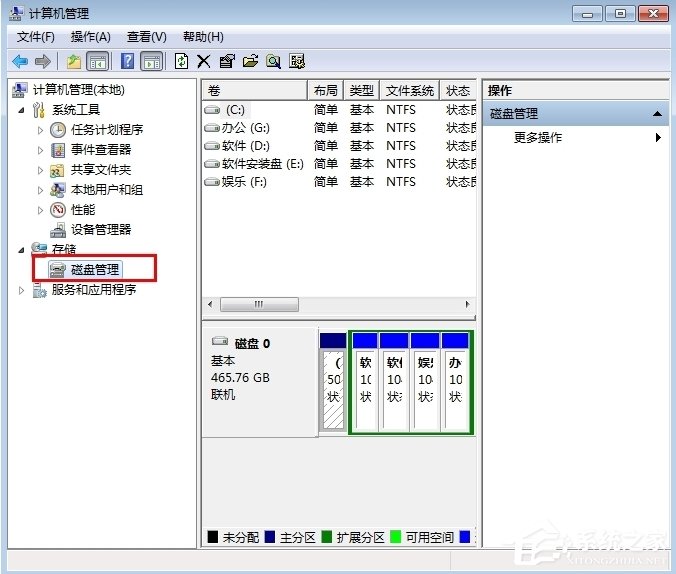This screenshot has width=676, height=574.
Task: Open the 文件(F) menu
Action: (36, 37)
